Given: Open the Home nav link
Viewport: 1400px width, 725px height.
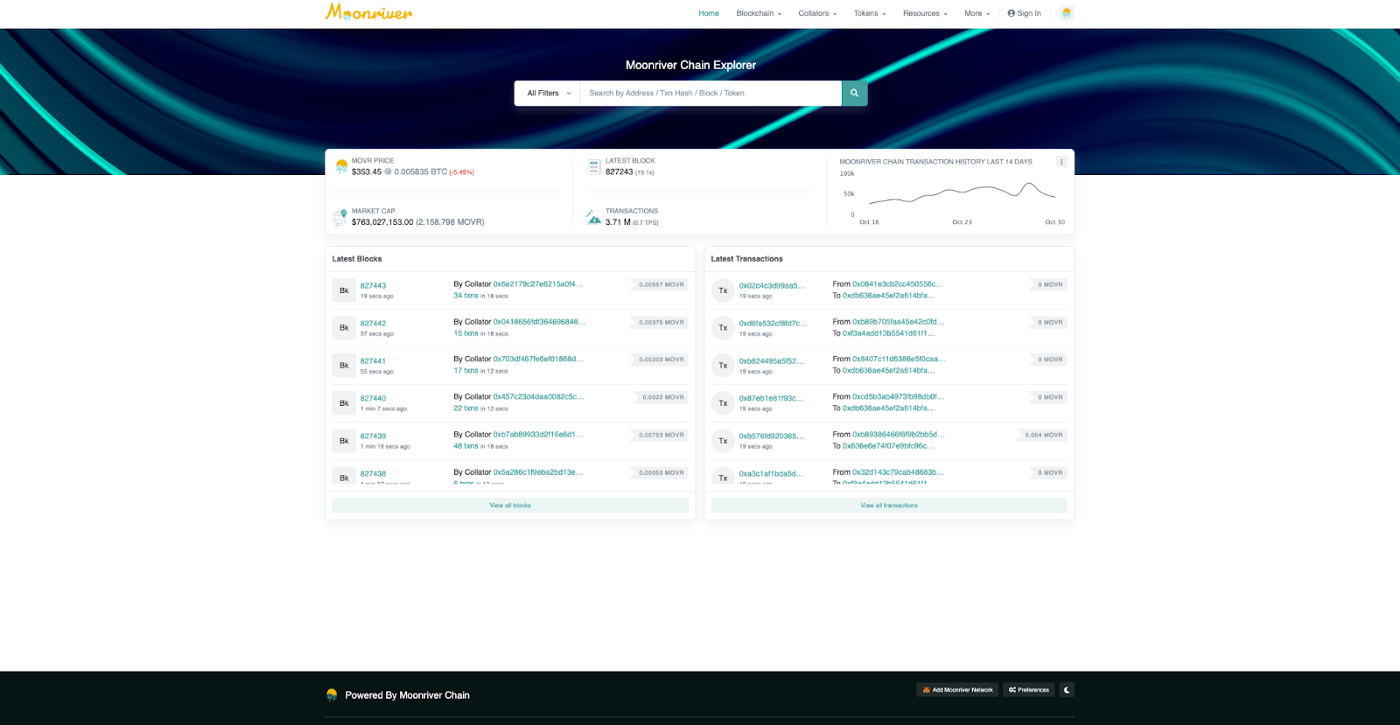Looking at the screenshot, I should (708, 13).
